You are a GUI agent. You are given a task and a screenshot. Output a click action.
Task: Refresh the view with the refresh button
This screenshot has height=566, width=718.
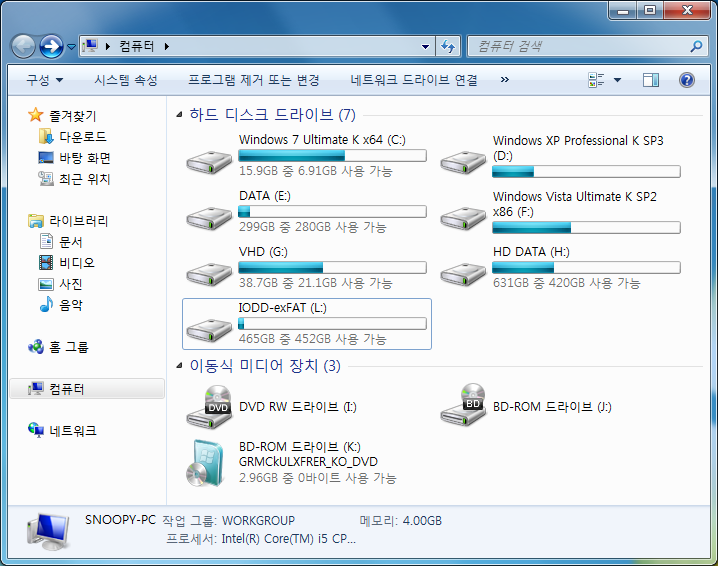(x=448, y=46)
